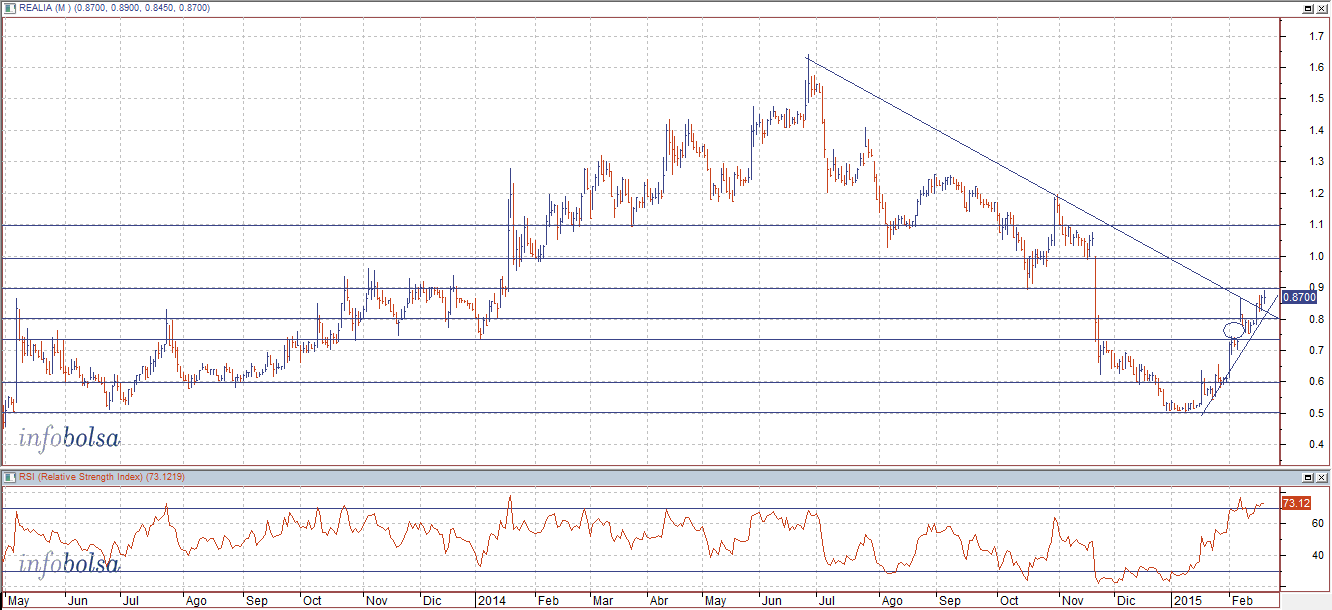Select the 73.12 RSI value label
This screenshot has height=610, width=1332.
pyautogui.click(x=1295, y=503)
